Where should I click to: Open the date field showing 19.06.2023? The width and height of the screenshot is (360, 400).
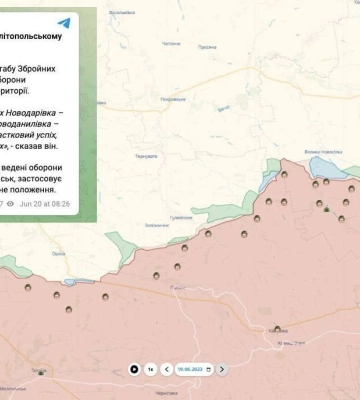coord(194,369)
